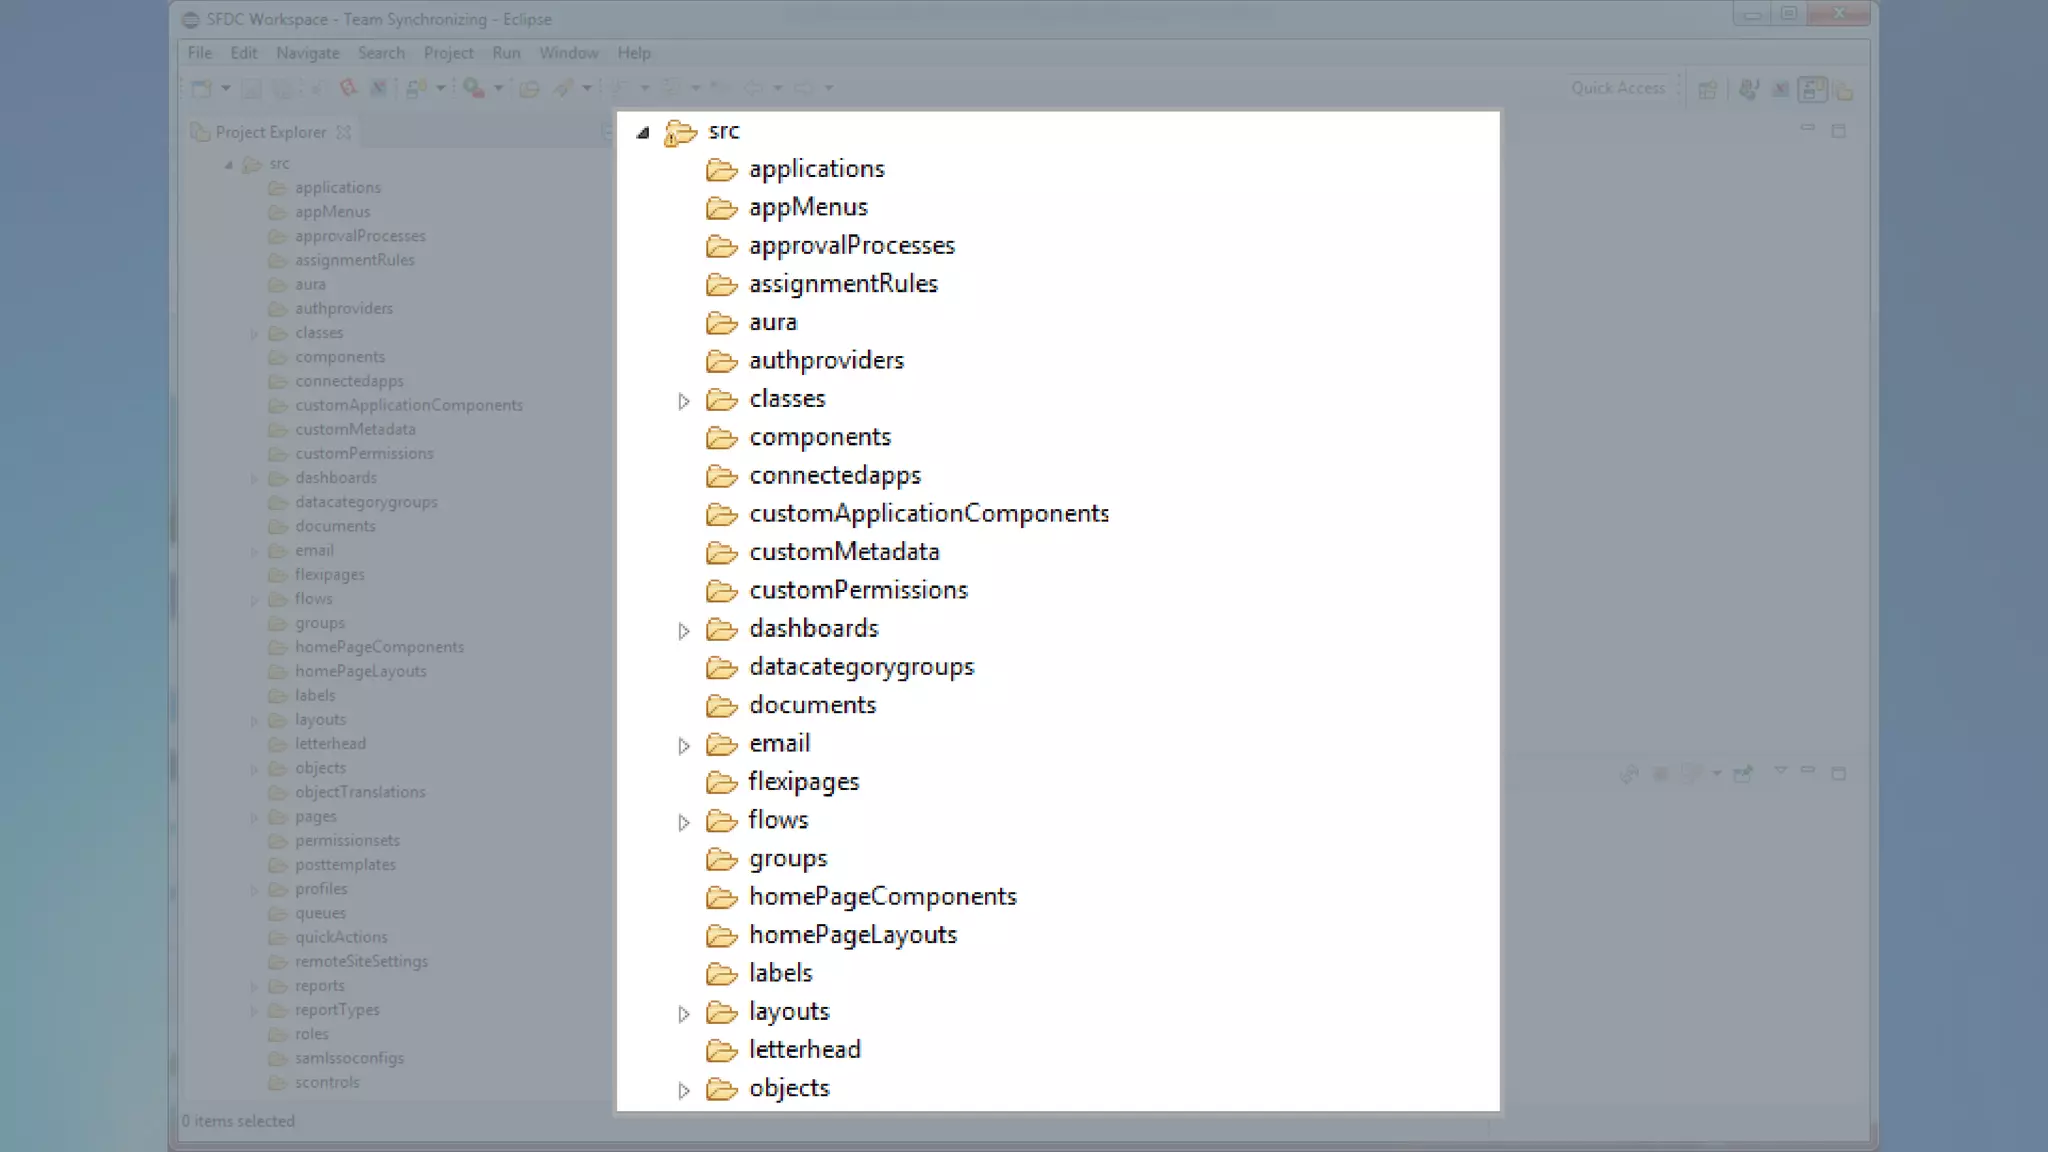
Task: Open the Project menu
Action: [x=448, y=53]
